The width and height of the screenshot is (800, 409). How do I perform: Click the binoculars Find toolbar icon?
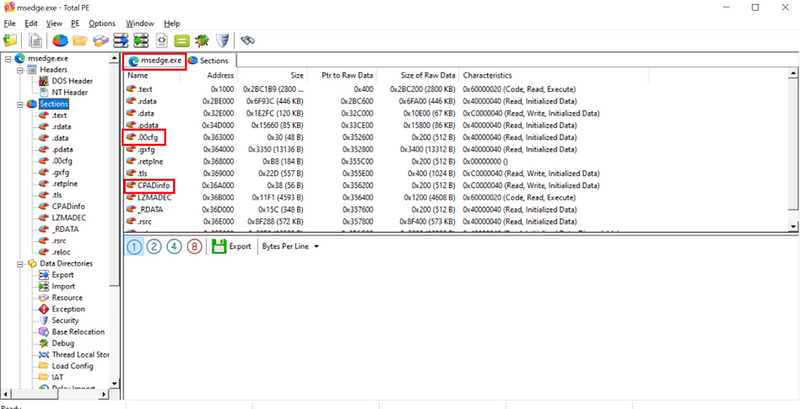tap(248, 40)
